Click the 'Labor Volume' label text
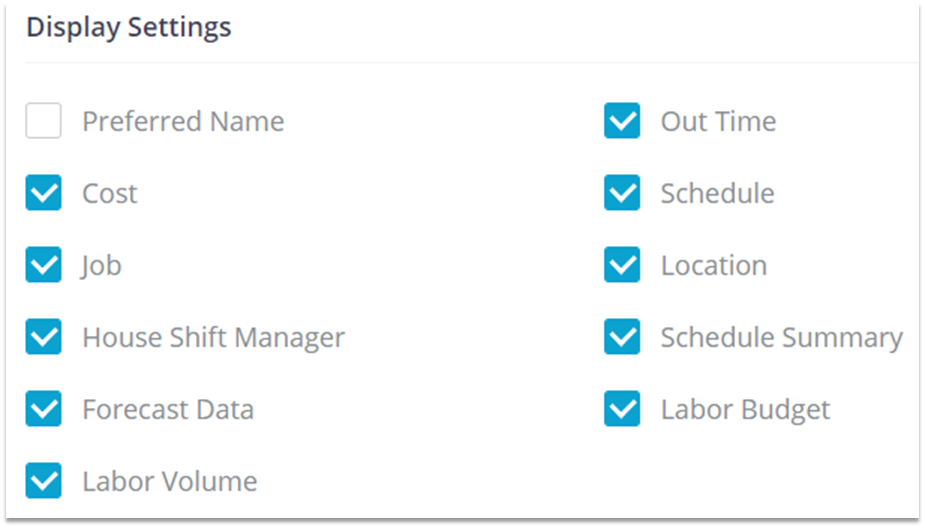This screenshot has width=925, height=528. [x=170, y=482]
